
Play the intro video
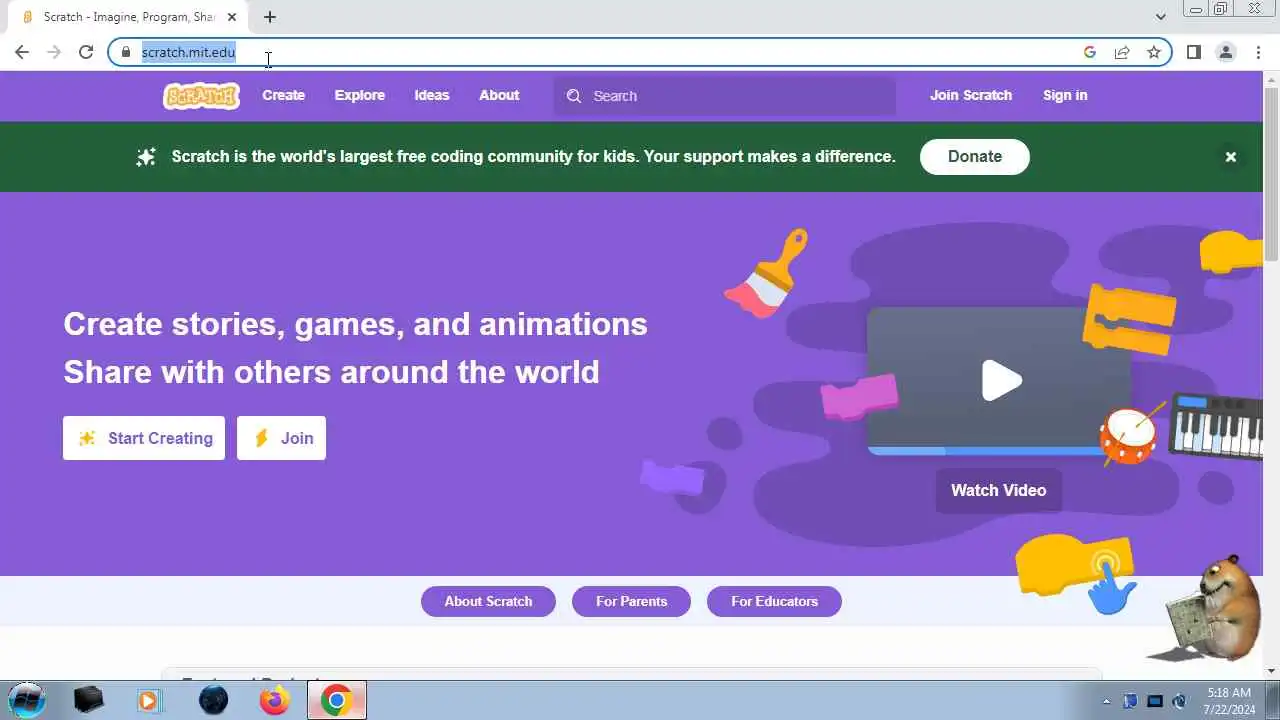click(1000, 380)
